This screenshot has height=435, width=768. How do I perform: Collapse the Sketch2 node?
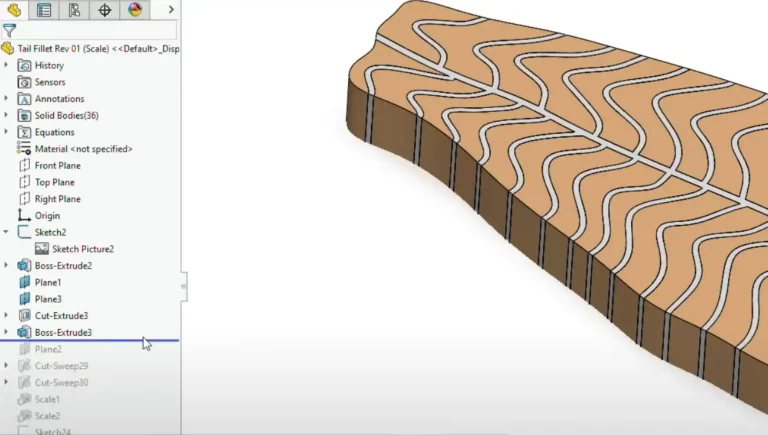pyautogui.click(x=6, y=232)
